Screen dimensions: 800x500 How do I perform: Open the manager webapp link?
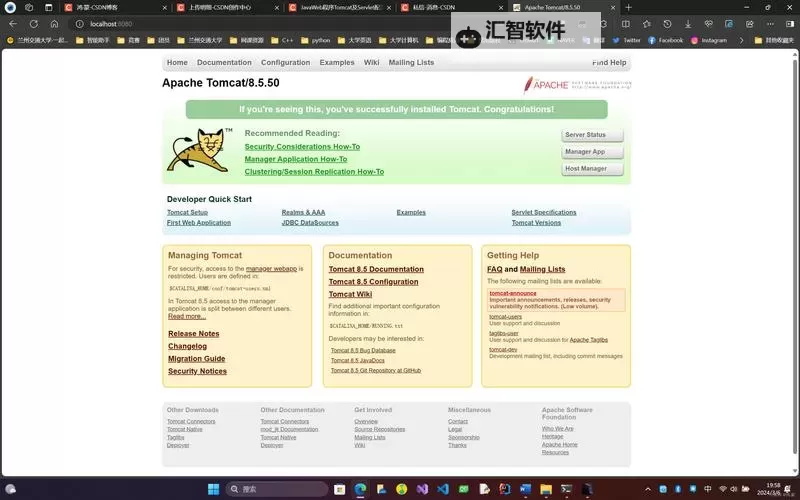click(271, 268)
